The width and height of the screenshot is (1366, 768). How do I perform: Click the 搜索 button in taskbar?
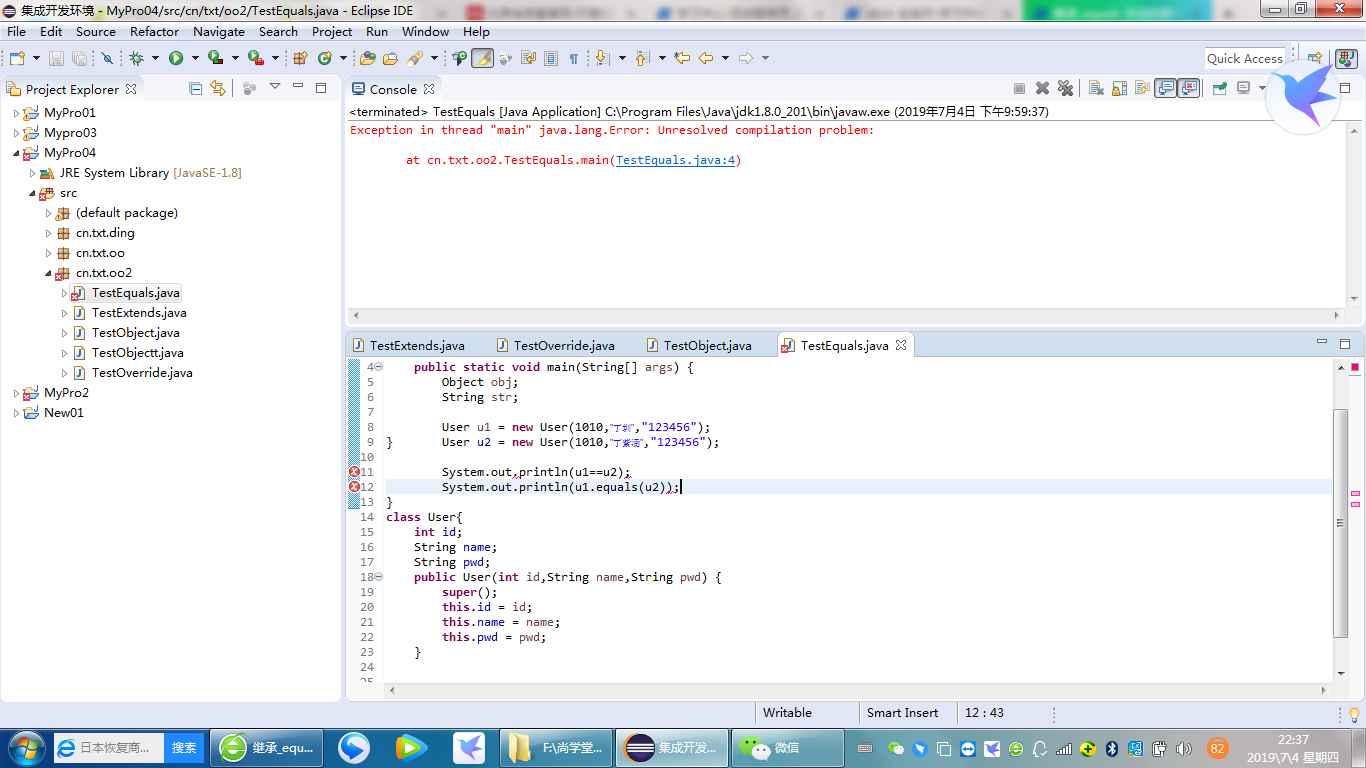184,747
